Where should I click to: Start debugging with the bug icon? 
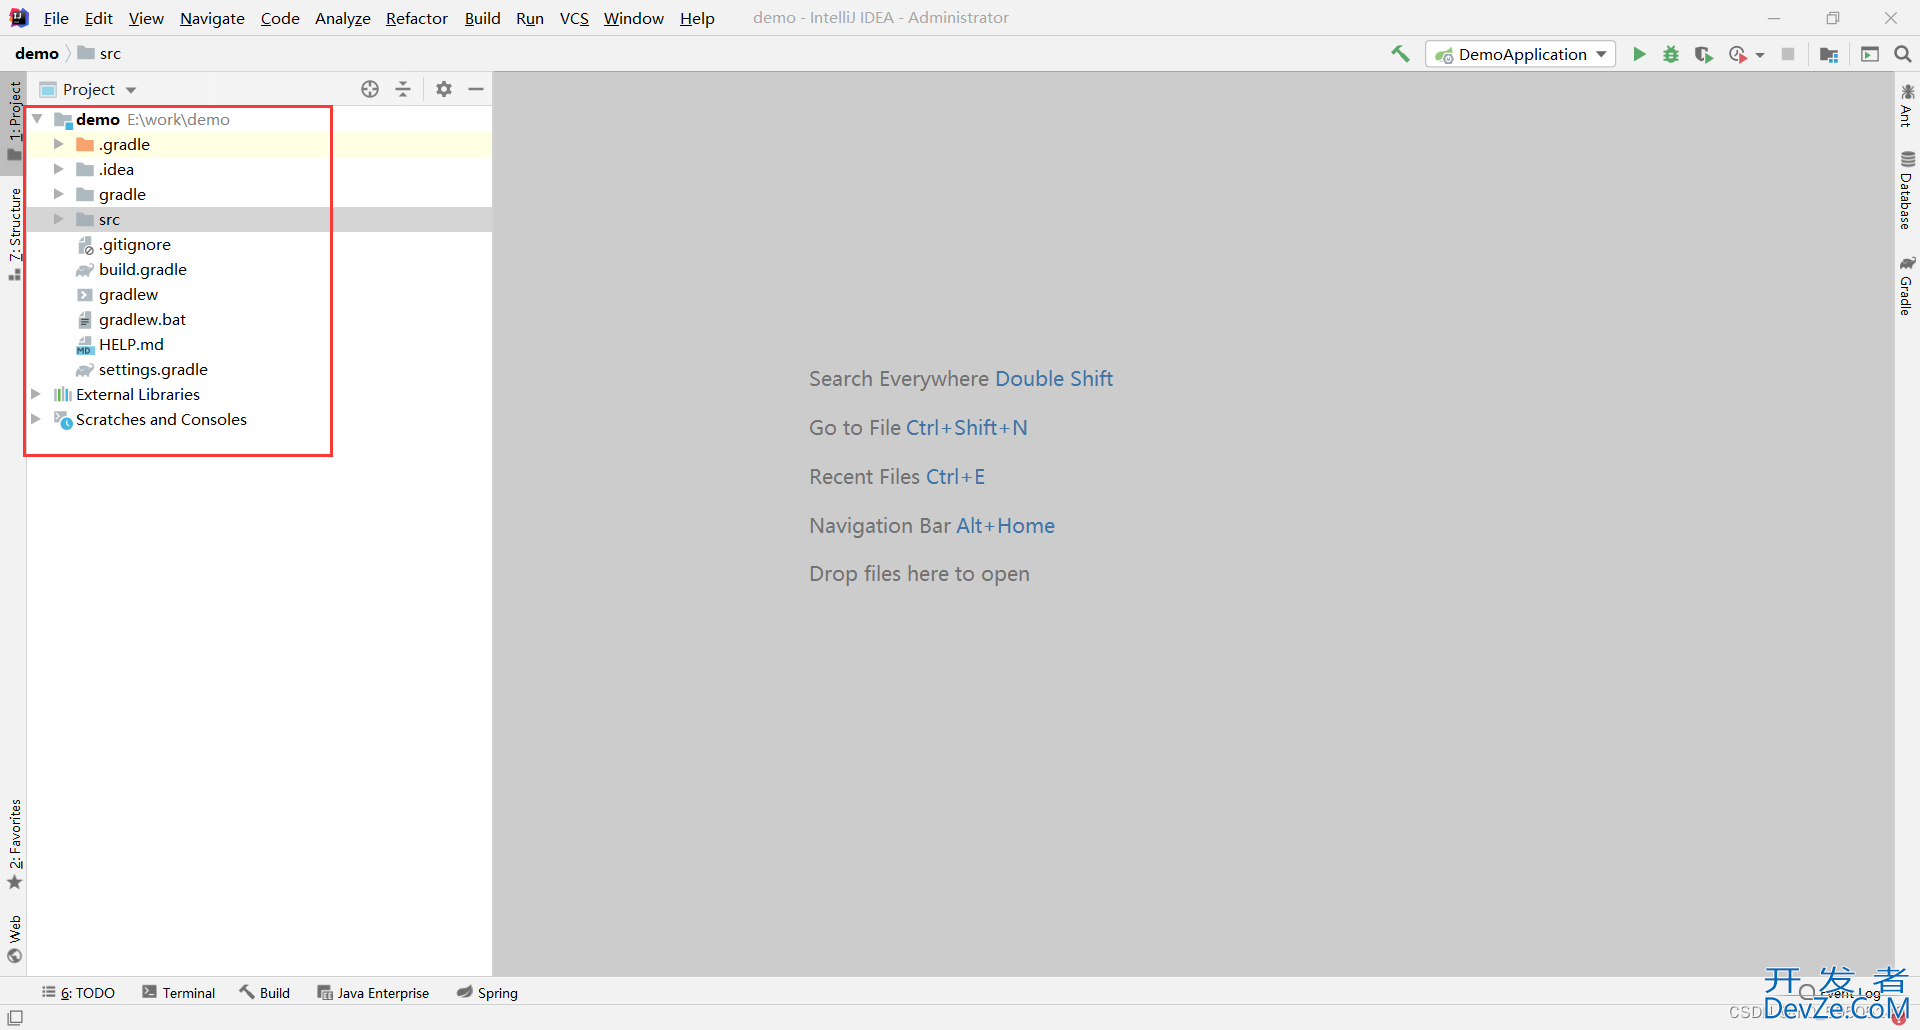[x=1671, y=54]
